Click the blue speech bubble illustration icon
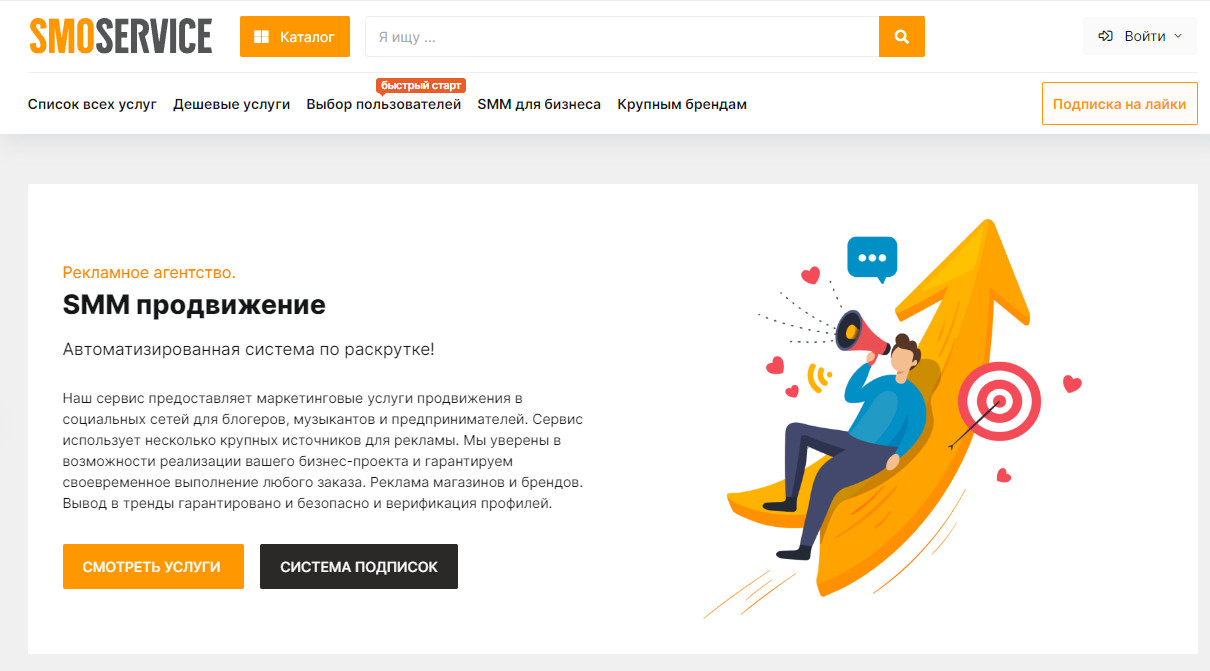The height and width of the screenshot is (671, 1210). coord(872,259)
